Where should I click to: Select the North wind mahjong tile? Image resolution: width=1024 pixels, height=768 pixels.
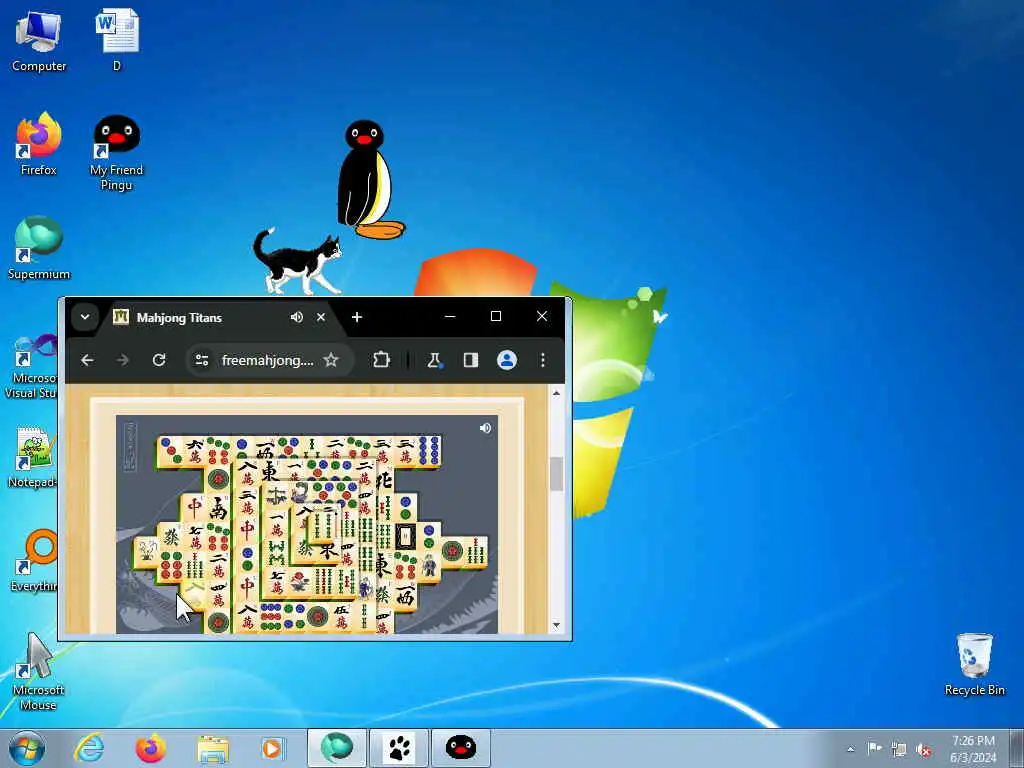click(x=384, y=479)
